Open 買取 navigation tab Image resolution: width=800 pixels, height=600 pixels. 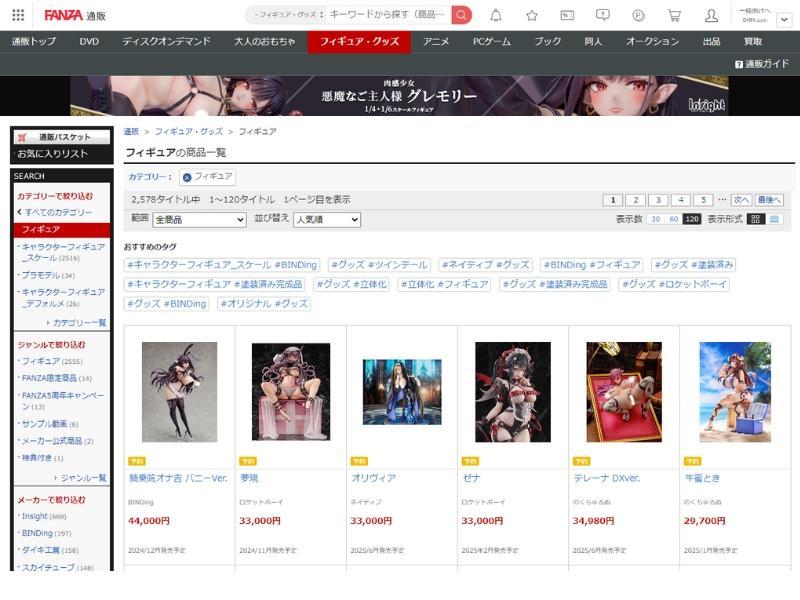click(x=753, y=42)
